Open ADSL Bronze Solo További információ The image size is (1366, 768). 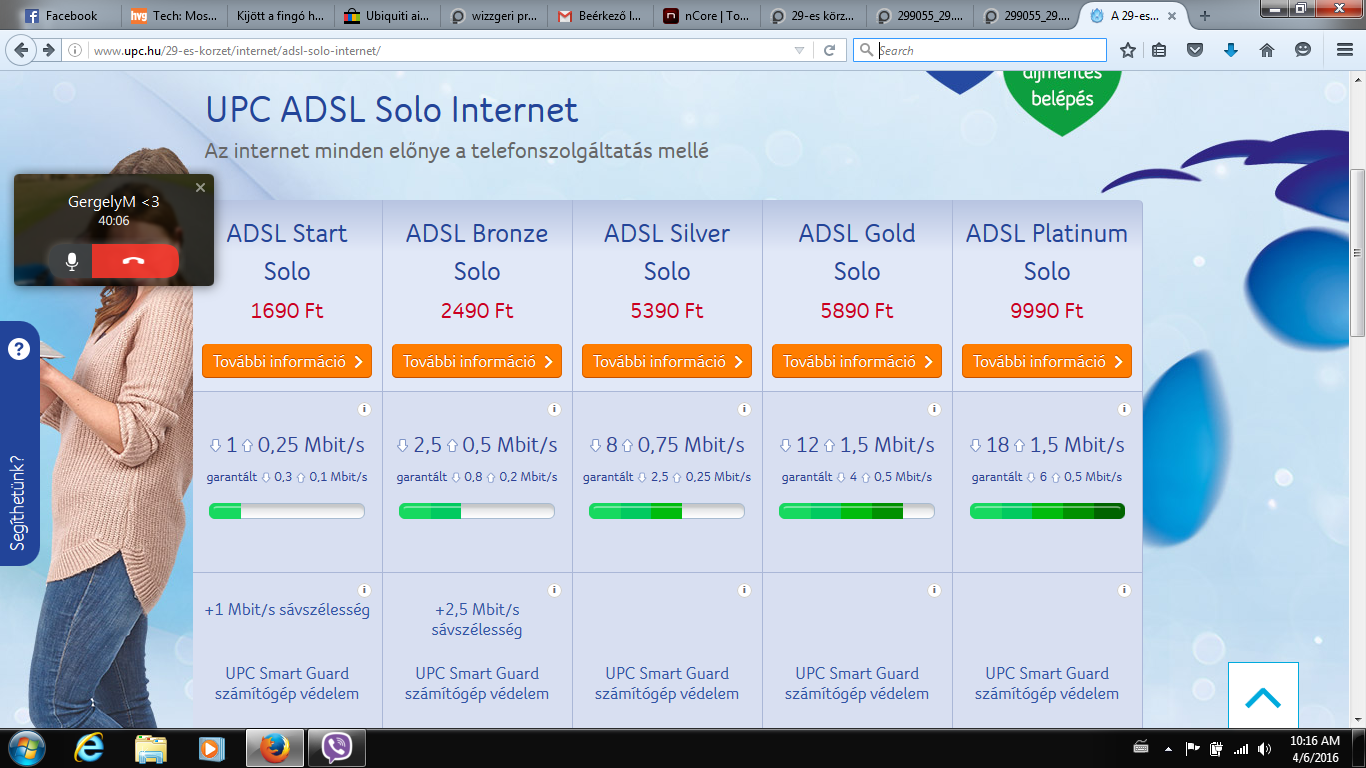(477, 361)
